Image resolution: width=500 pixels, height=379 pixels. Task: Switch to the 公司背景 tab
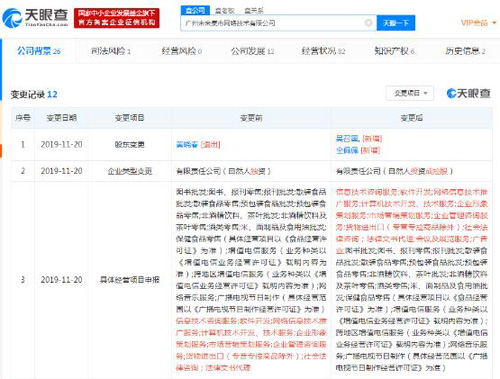tap(39, 51)
